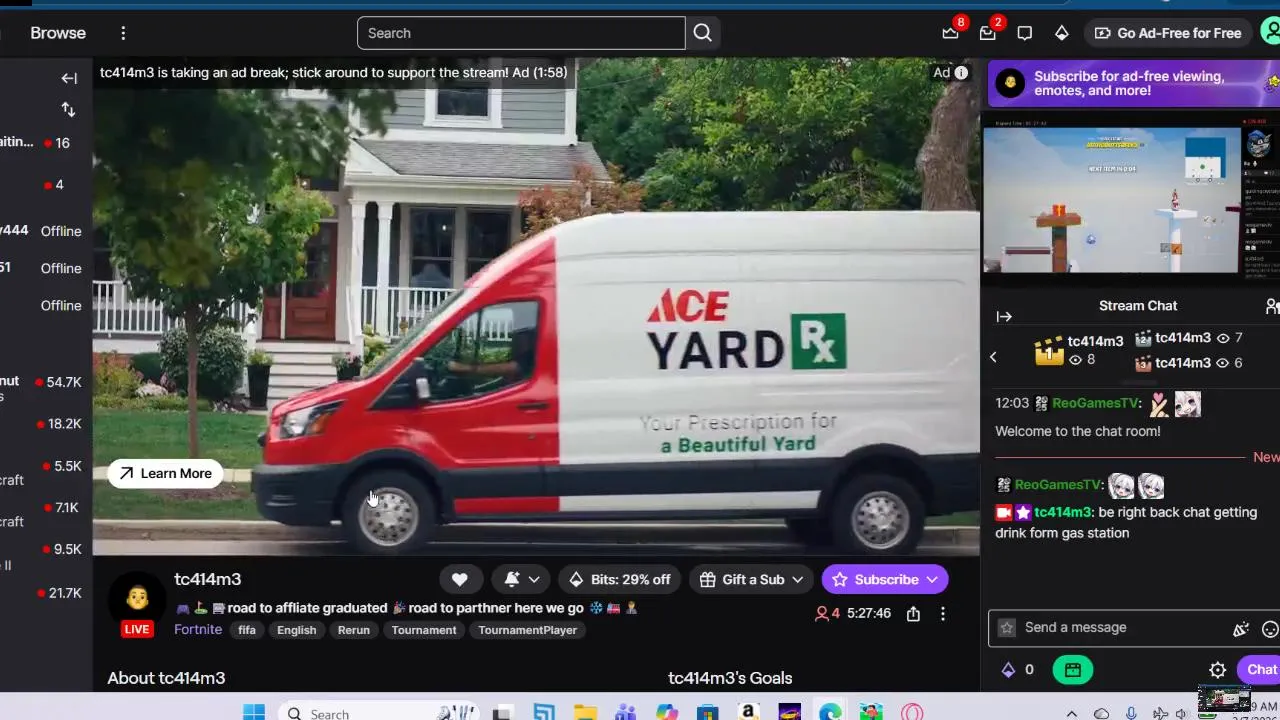Click the Subscribe for ad-free viewing banner
Viewport: 1280px width, 720px height.
[x=1134, y=83]
